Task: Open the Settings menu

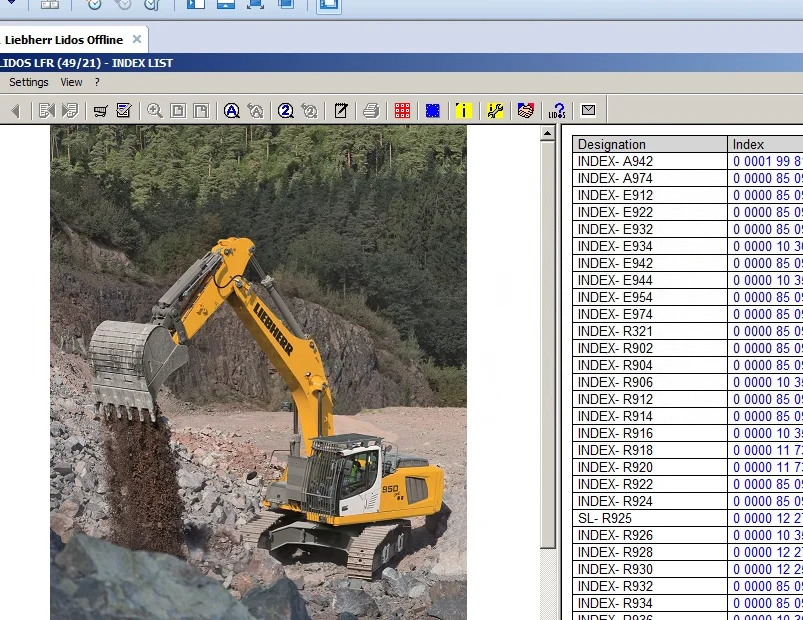Action: (x=29, y=82)
